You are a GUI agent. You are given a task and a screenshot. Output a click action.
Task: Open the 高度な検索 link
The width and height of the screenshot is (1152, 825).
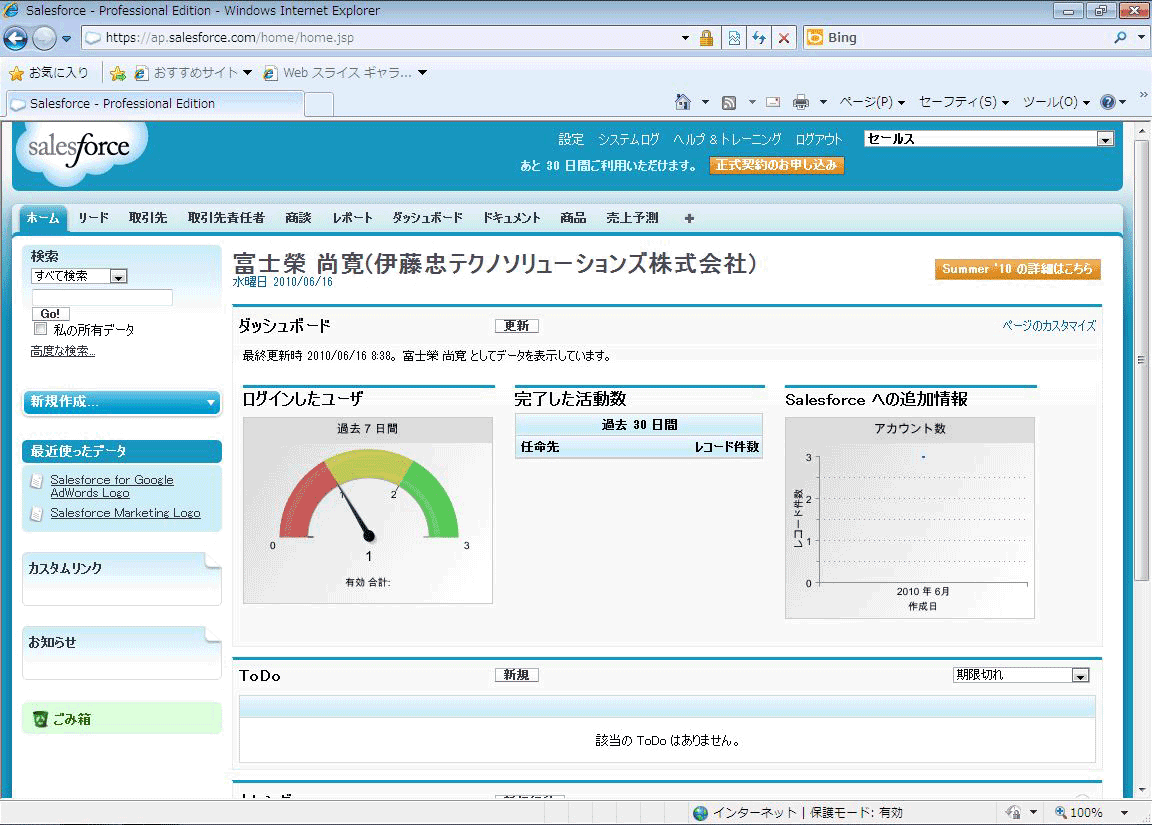point(62,351)
